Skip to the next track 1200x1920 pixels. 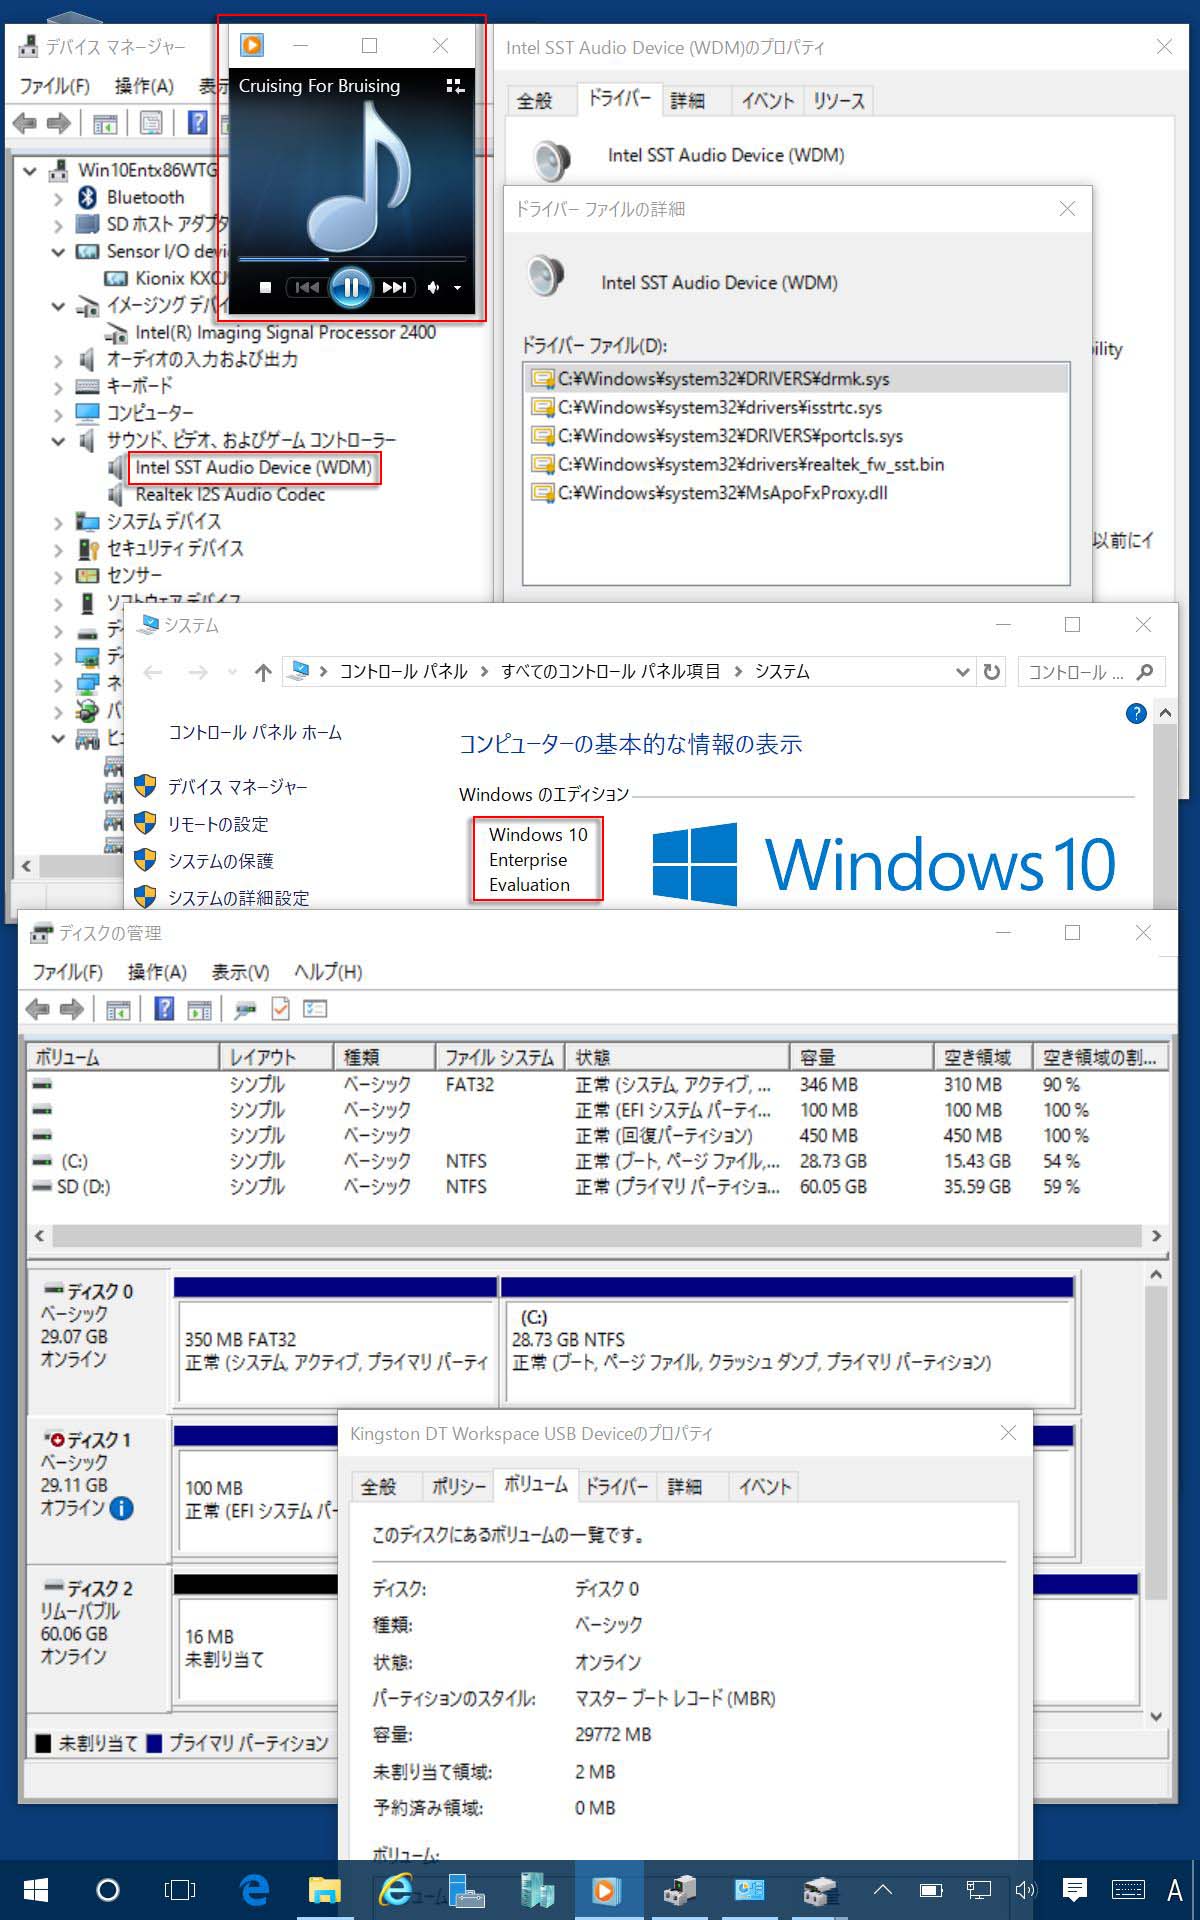[395, 288]
